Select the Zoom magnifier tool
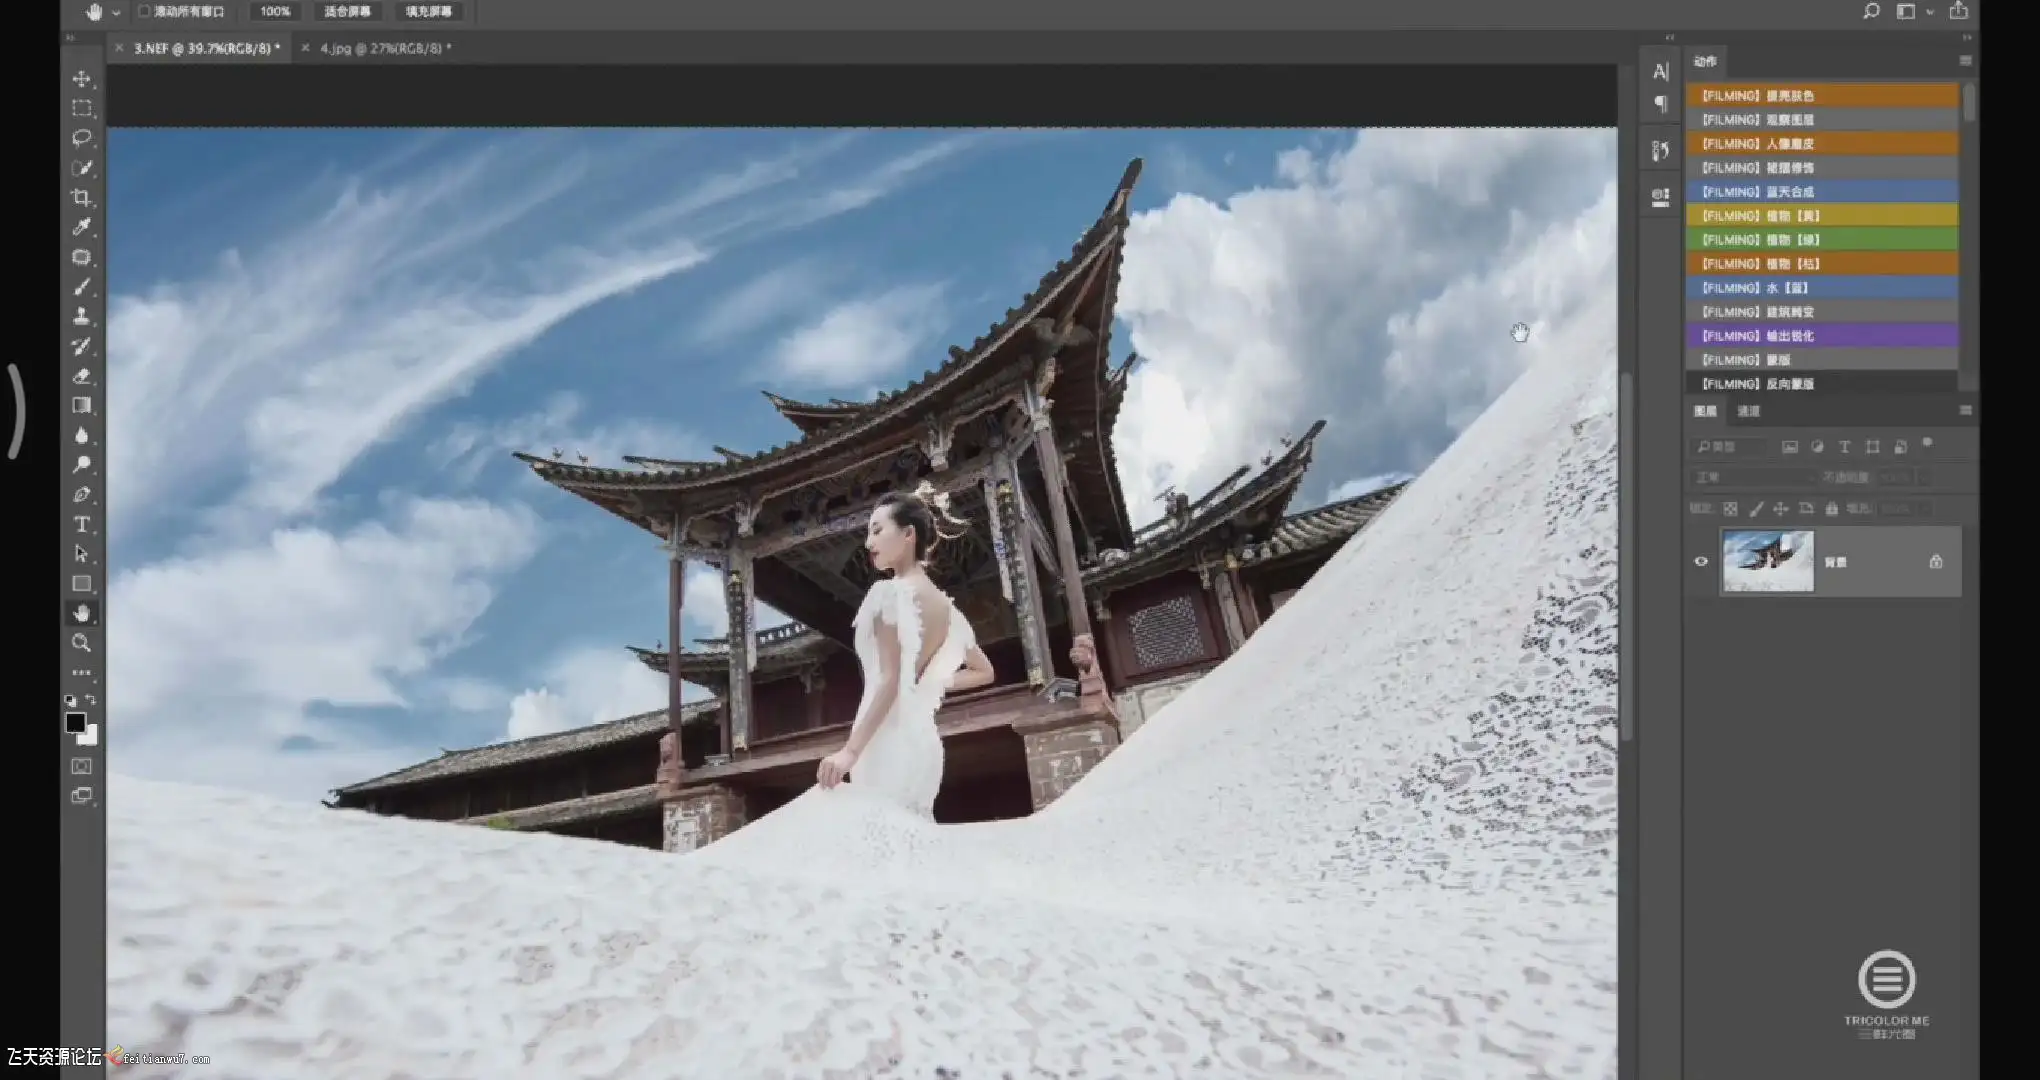 82,643
